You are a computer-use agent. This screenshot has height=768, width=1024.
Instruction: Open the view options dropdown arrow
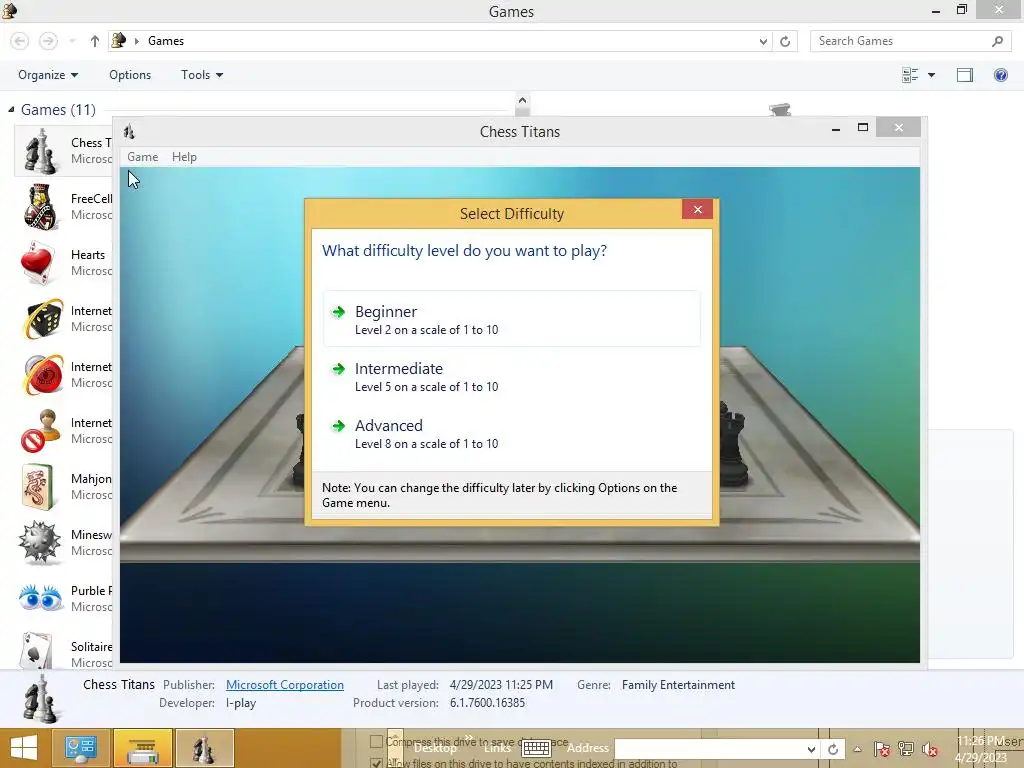coord(931,75)
